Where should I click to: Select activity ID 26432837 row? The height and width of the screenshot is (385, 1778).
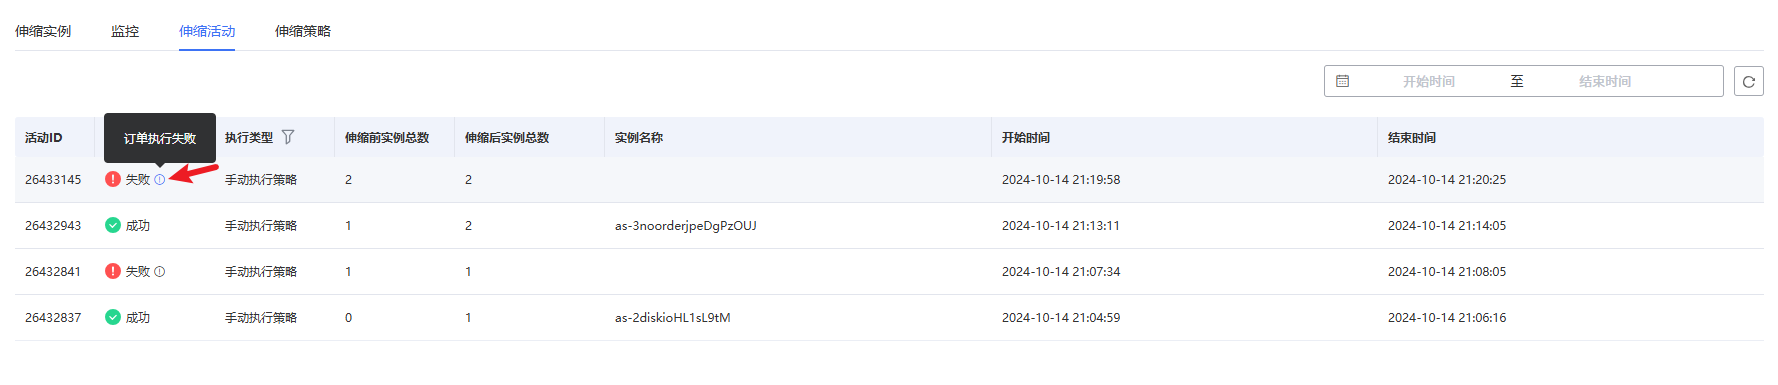[x=889, y=318]
